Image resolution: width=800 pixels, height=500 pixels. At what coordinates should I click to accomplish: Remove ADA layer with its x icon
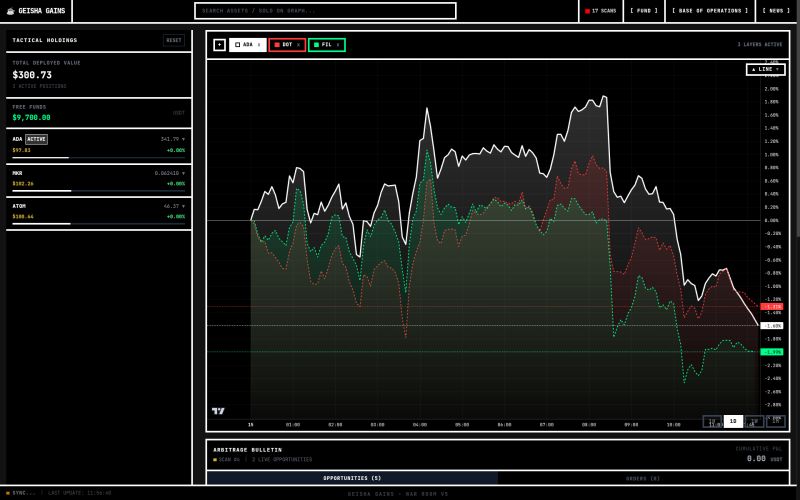pos(259,45)
